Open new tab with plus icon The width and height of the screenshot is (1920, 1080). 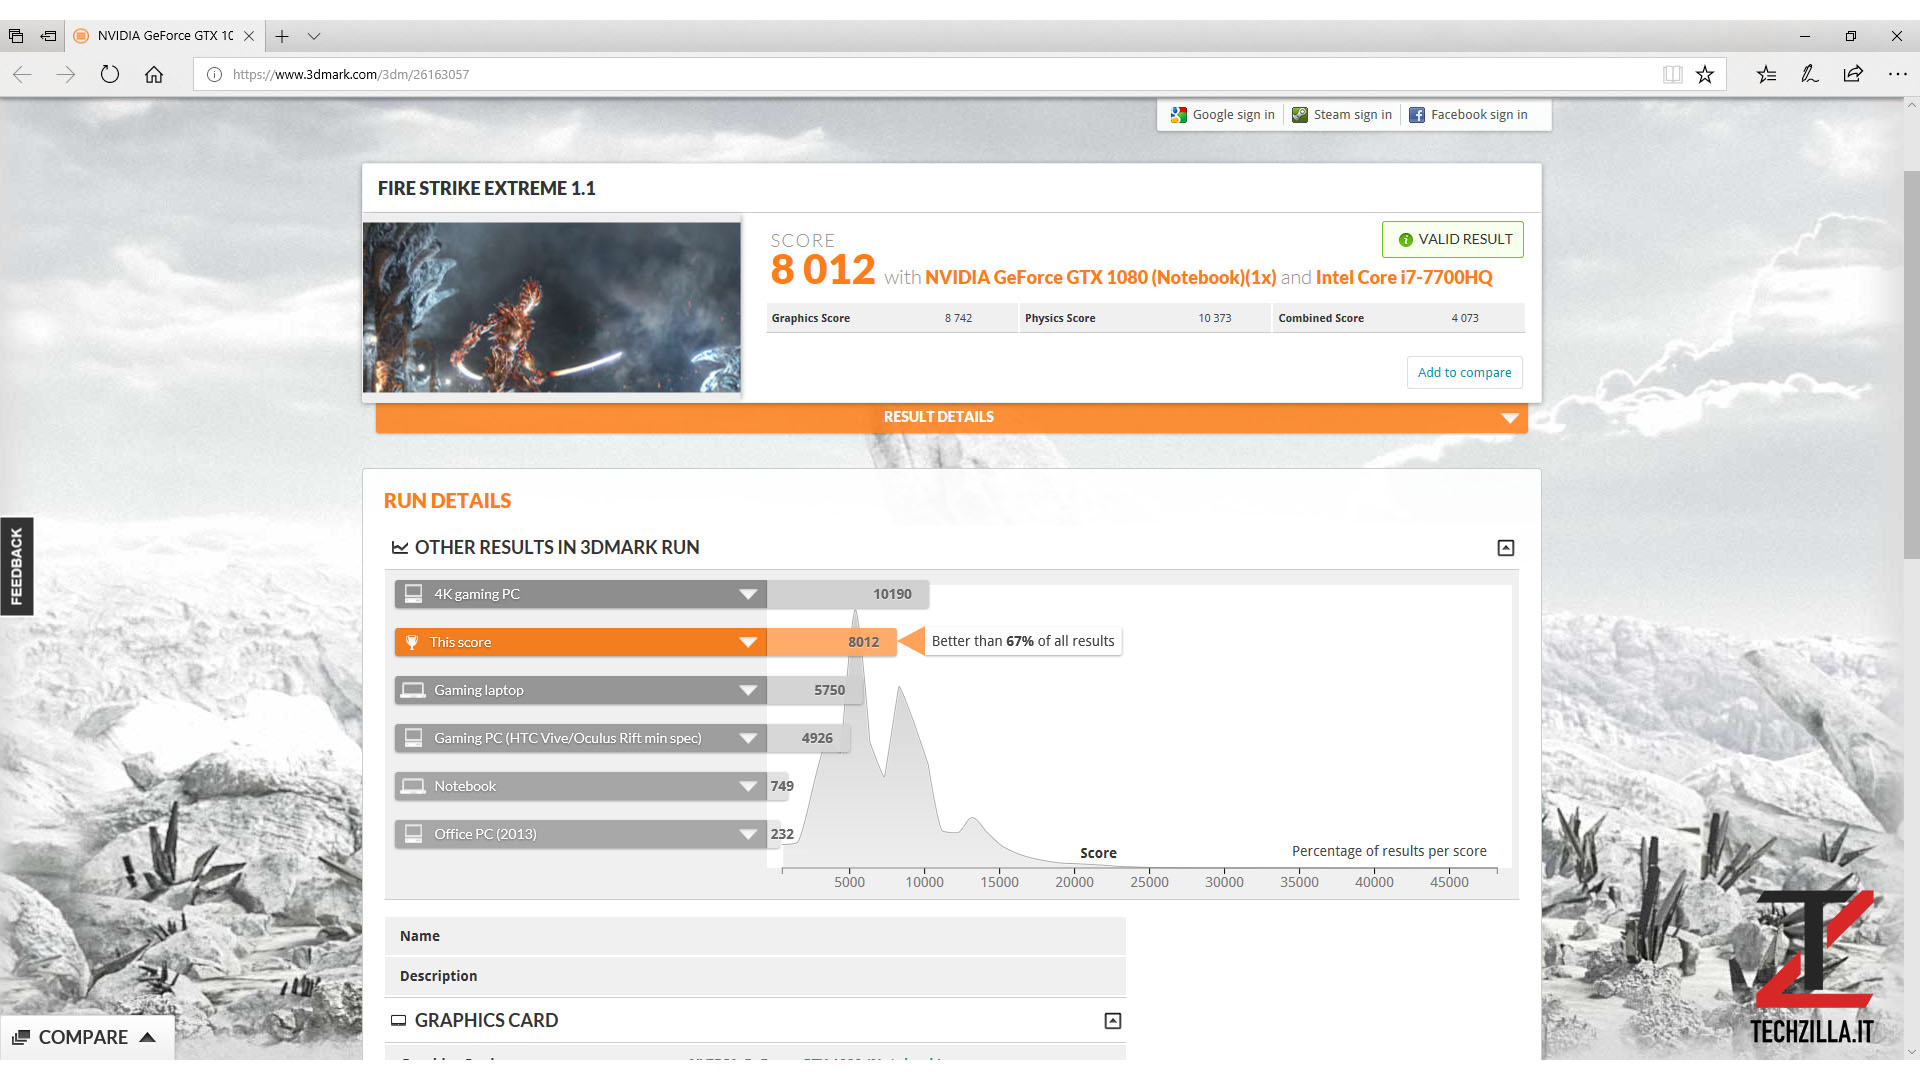tap(282, 36)
